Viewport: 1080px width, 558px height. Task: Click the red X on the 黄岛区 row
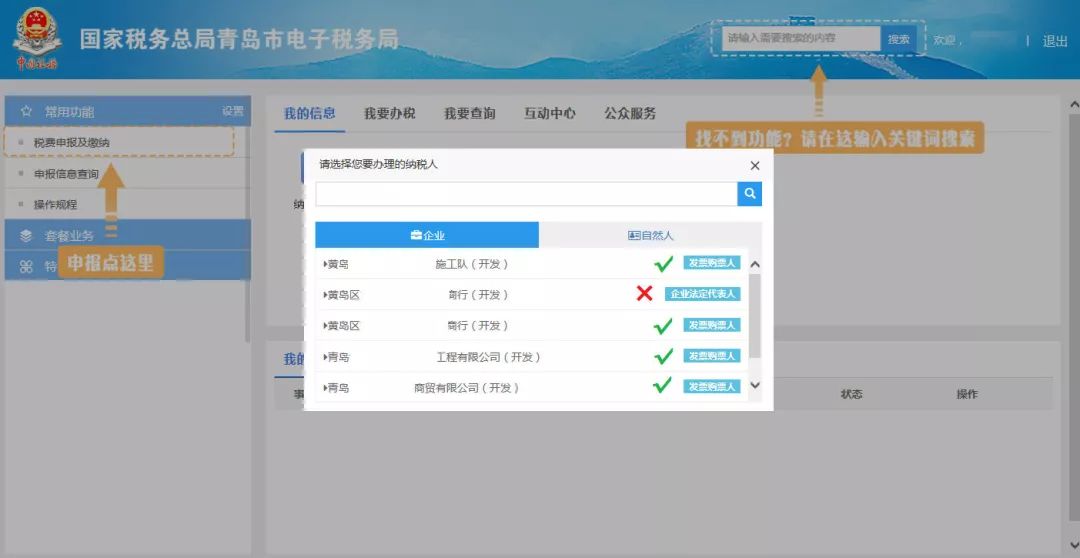pyautogui.click(x=645, y=294)
